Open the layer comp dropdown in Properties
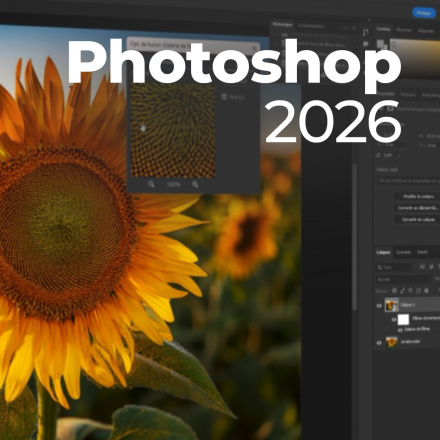The image size is (440, 440). pyautogui.click(x=409, y=180)
